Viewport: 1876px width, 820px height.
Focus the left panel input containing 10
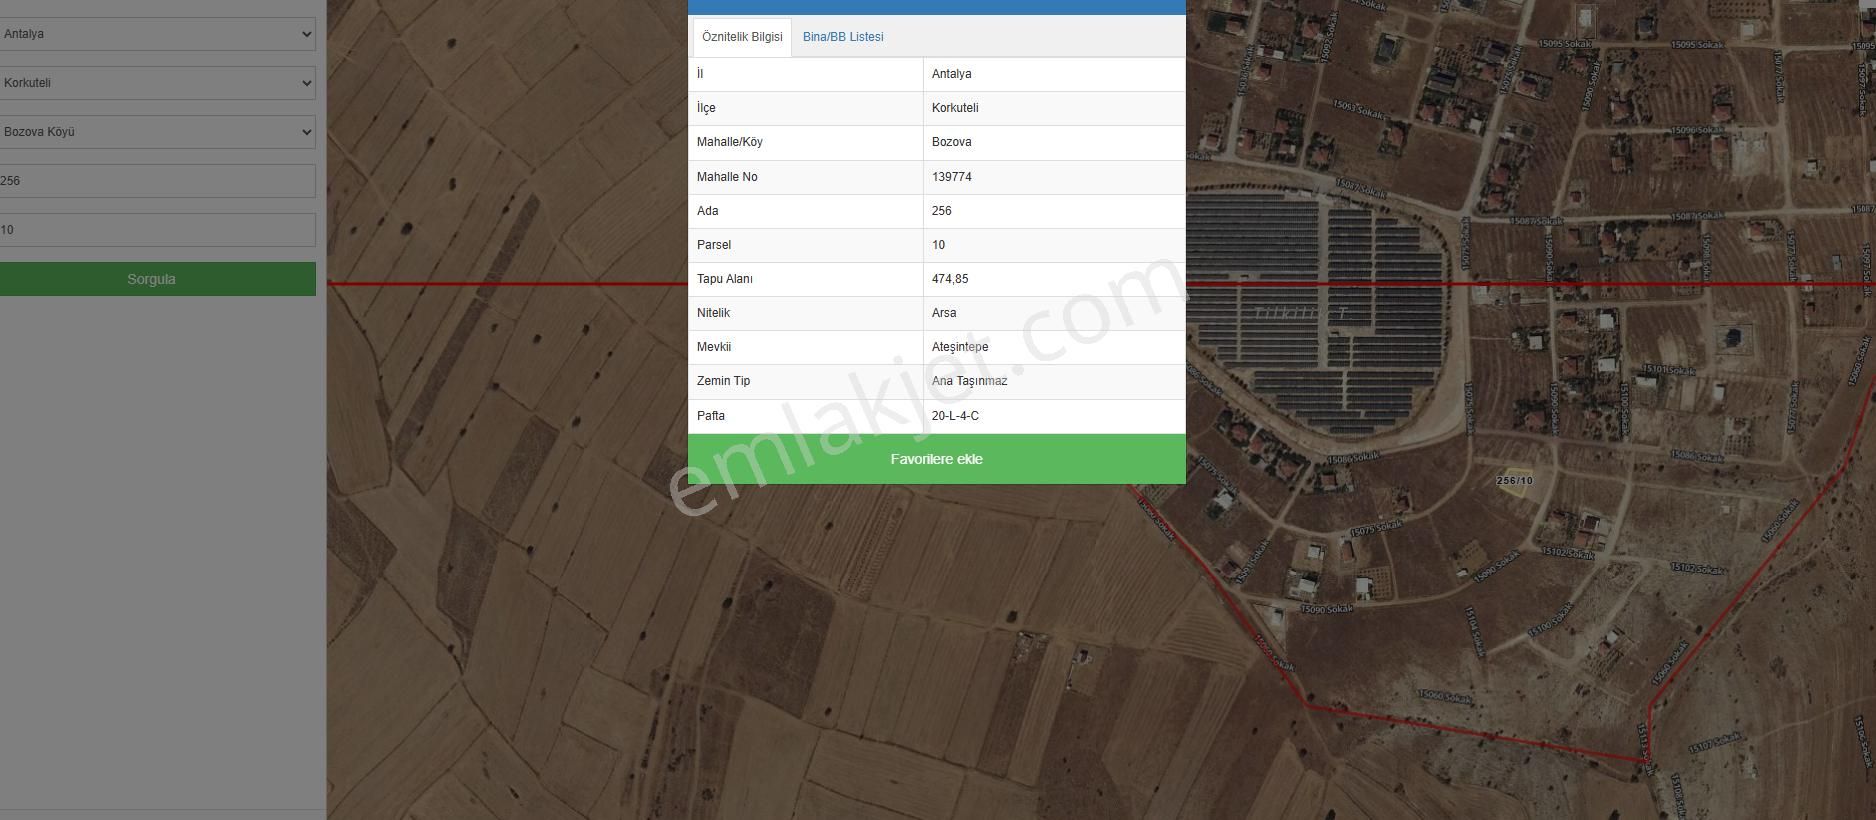157,230
